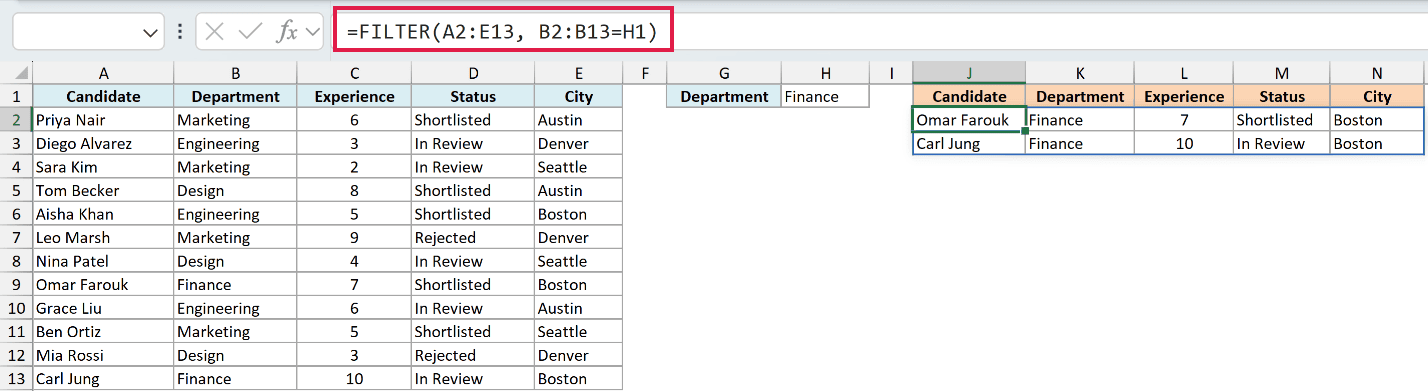Select cell with Mia Rossi
Image resolution: width=1428 pixels, height=391 pixels.
[x=103, y=355]
